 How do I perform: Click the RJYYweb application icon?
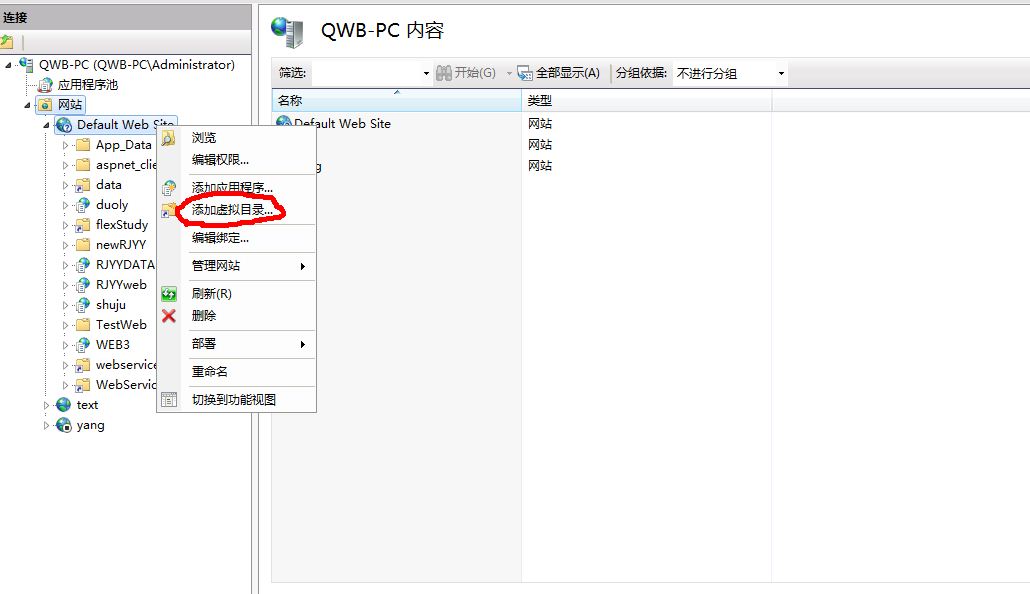pyautogui.click(x=82, y=285)
